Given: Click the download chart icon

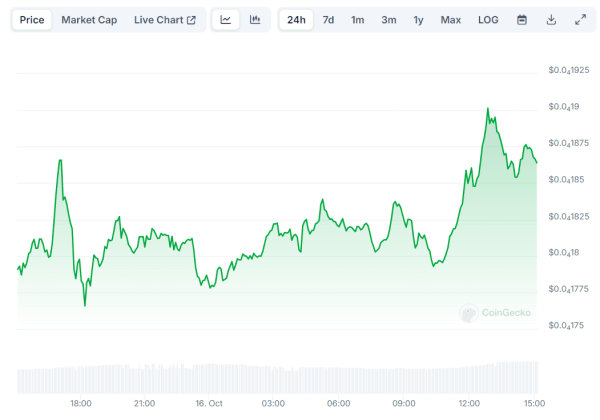Looking at the screenshot, I should (x=551, y=20).
